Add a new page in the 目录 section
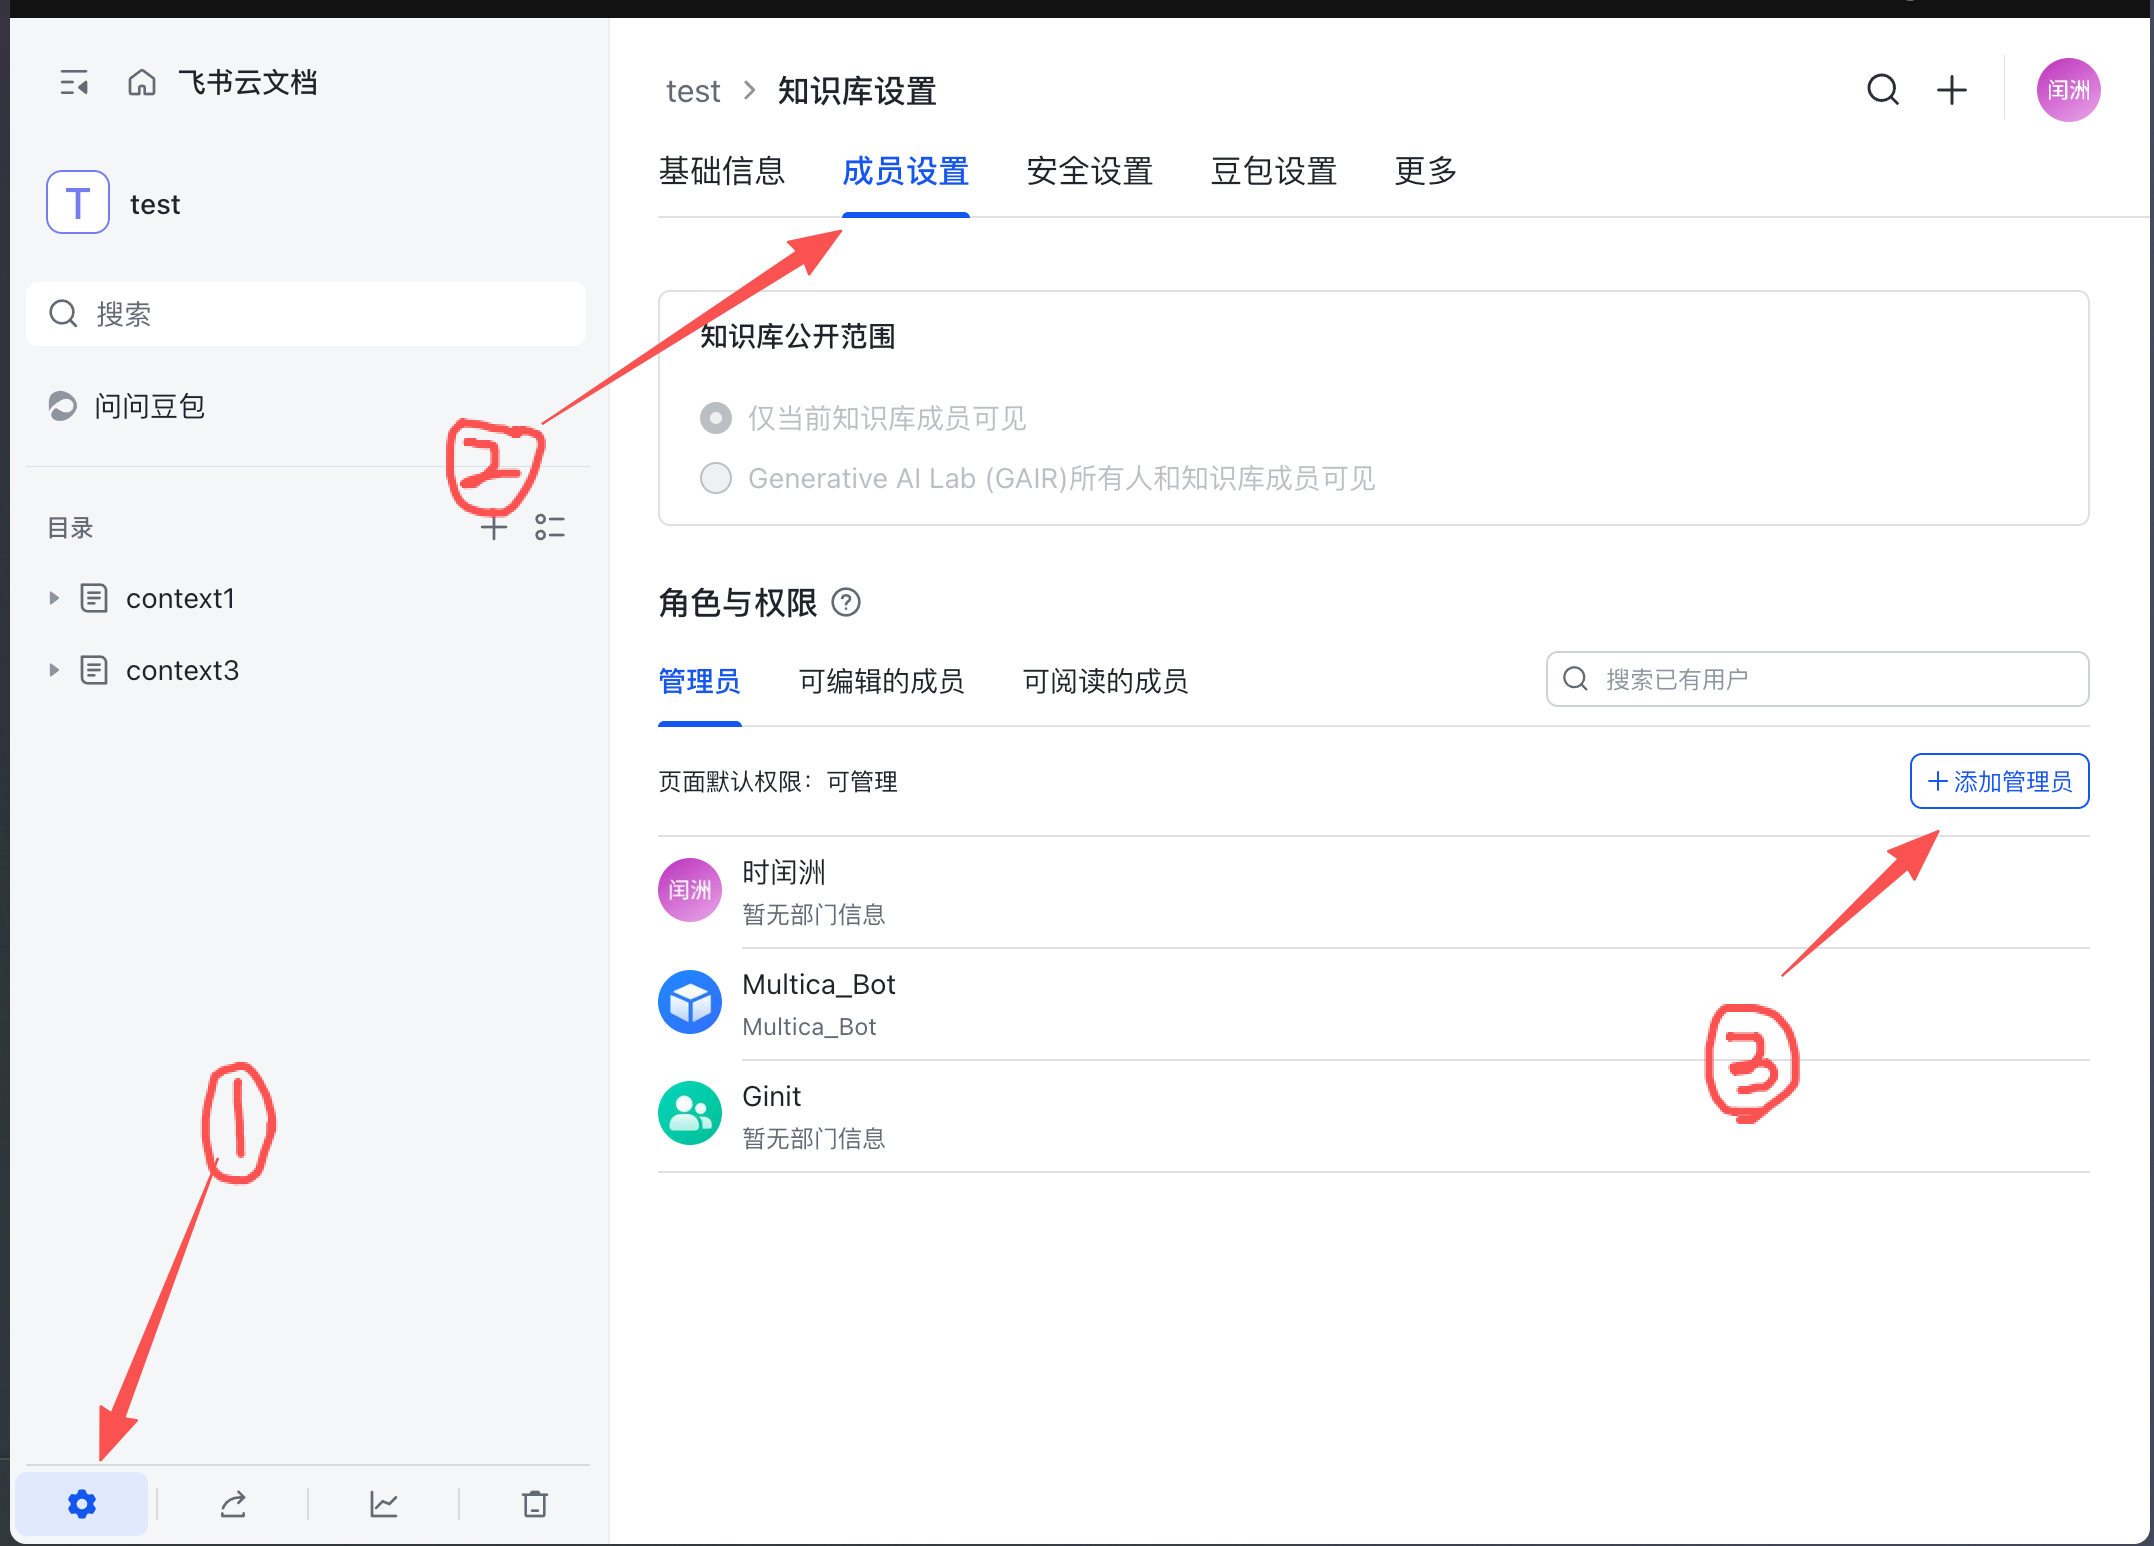 pos(494,527)
